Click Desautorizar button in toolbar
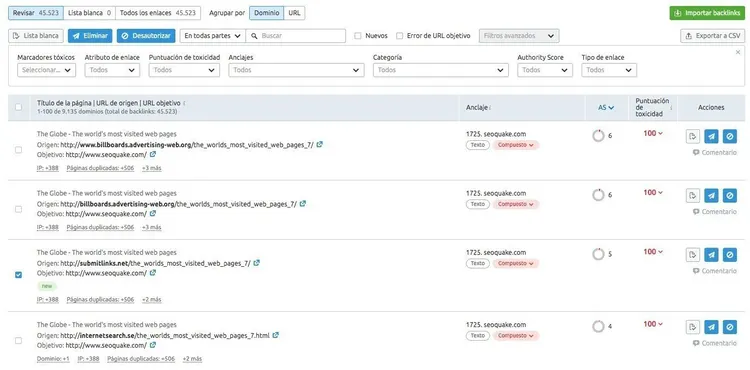Image resolution: width=750 pixels, height=370 pixels. coord(146,36)
